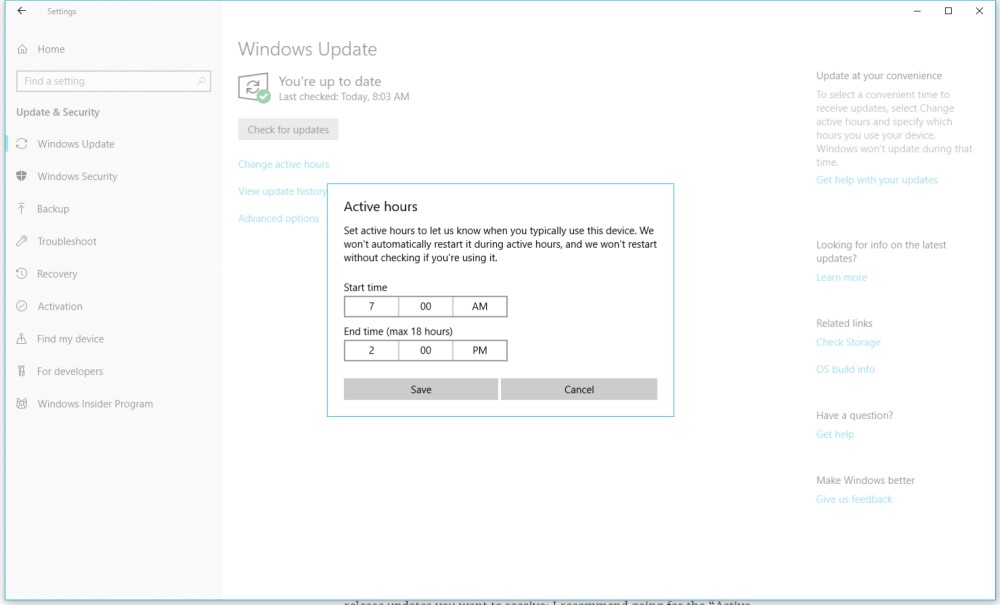This screenshot has width=1000, height=605.
Task: Click the Find a setting search box
Action: tap(114, 81)
